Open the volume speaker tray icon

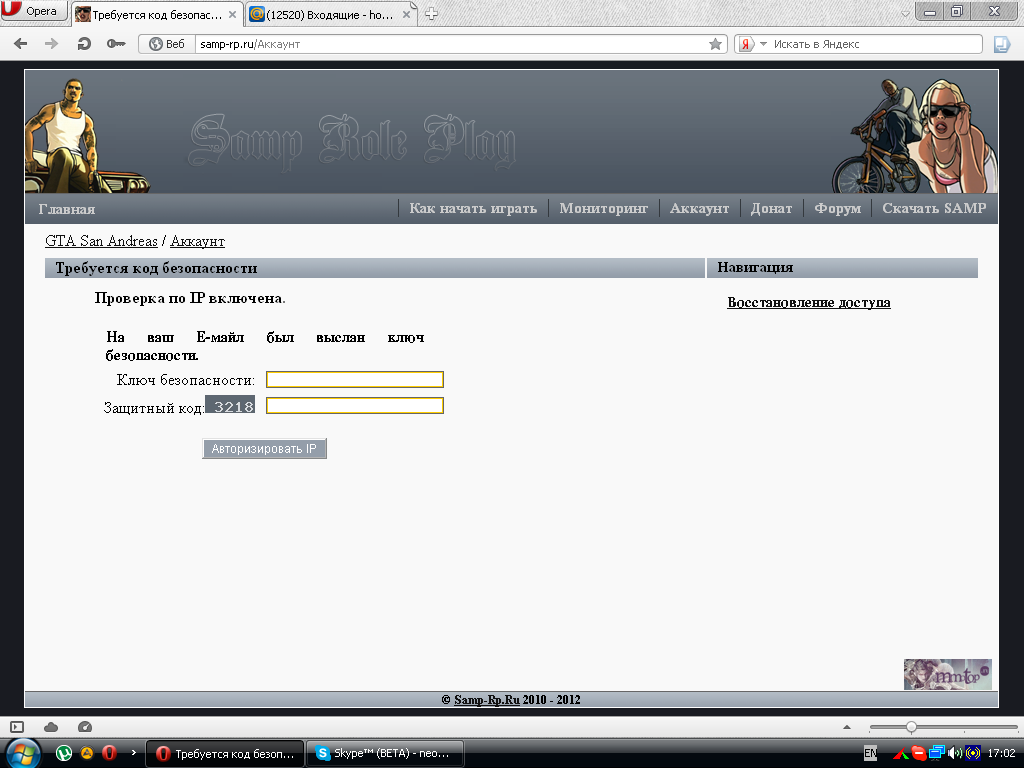954,753
